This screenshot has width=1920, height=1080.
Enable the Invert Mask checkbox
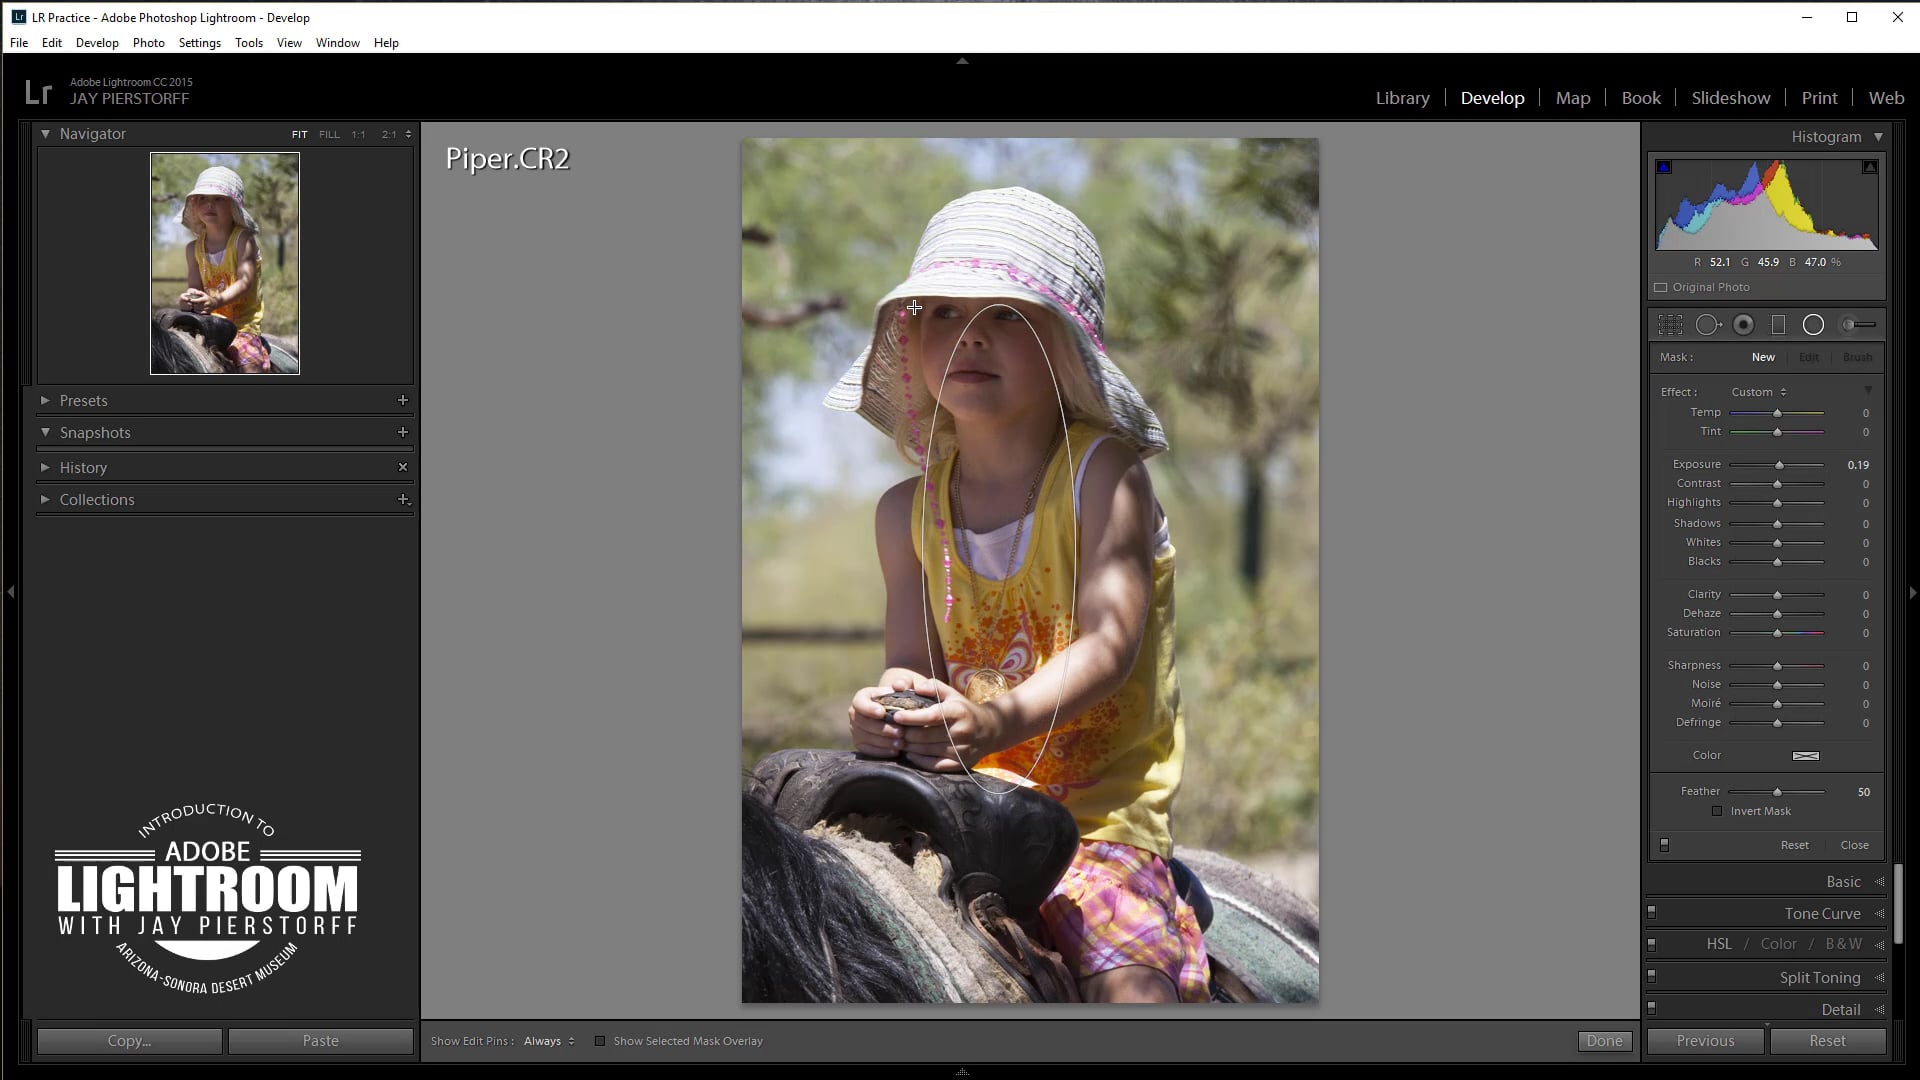1717,811
